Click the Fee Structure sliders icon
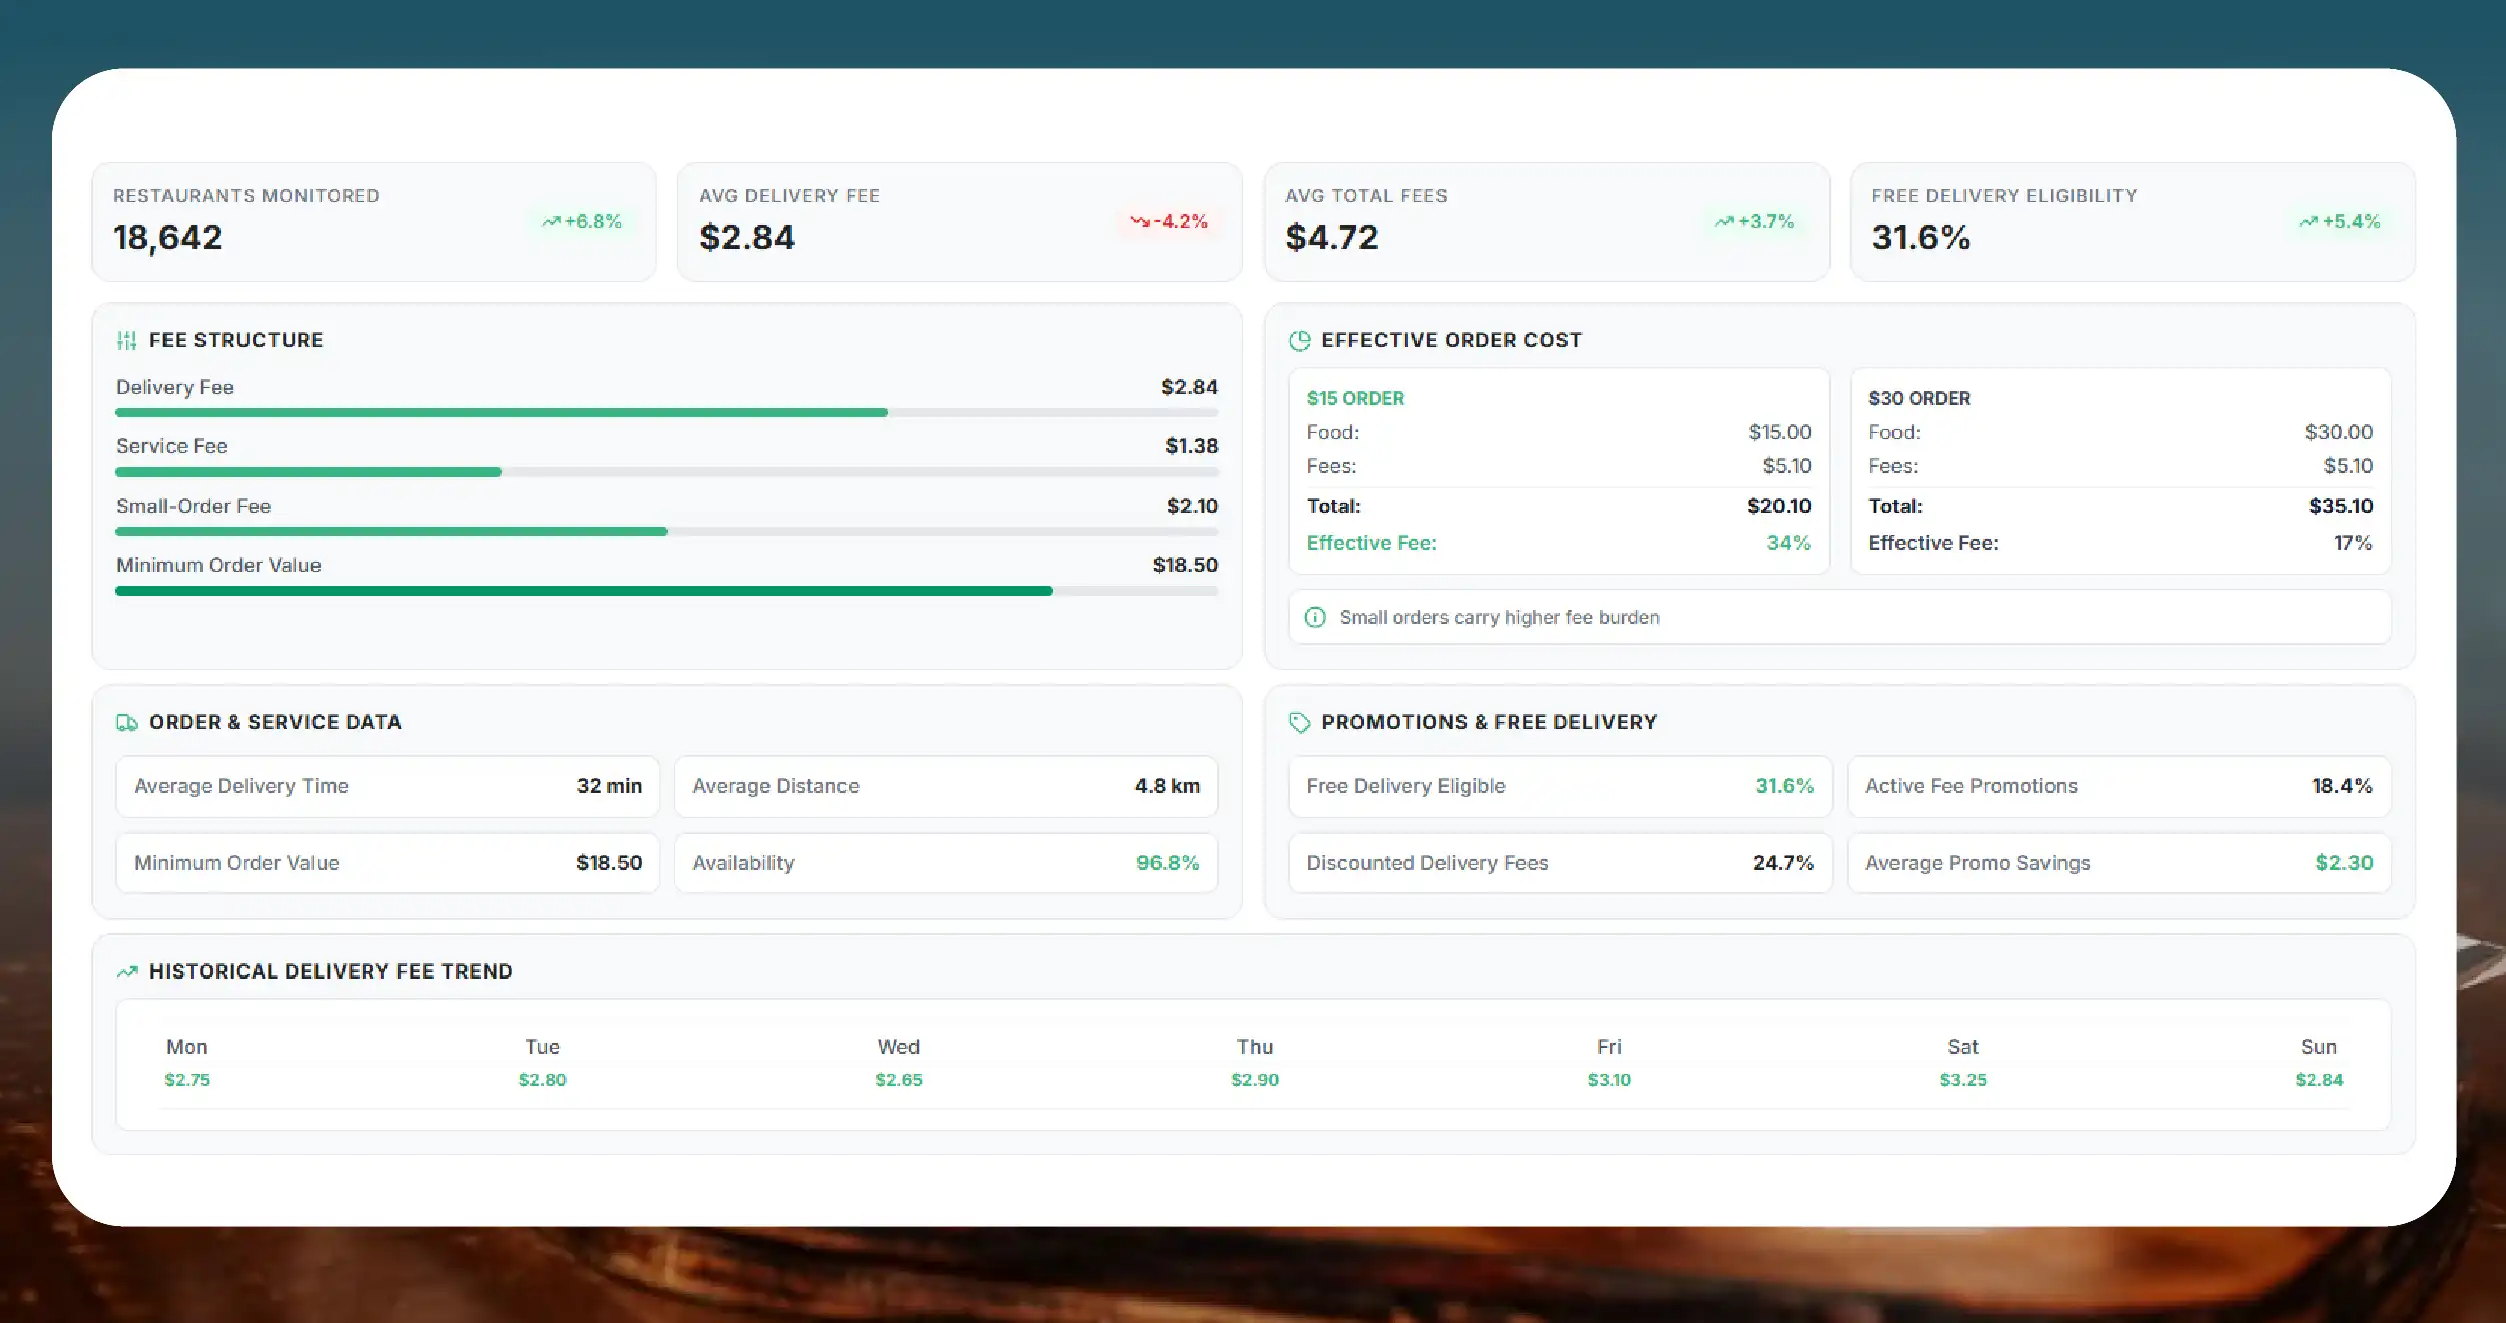 coord(126,341)
